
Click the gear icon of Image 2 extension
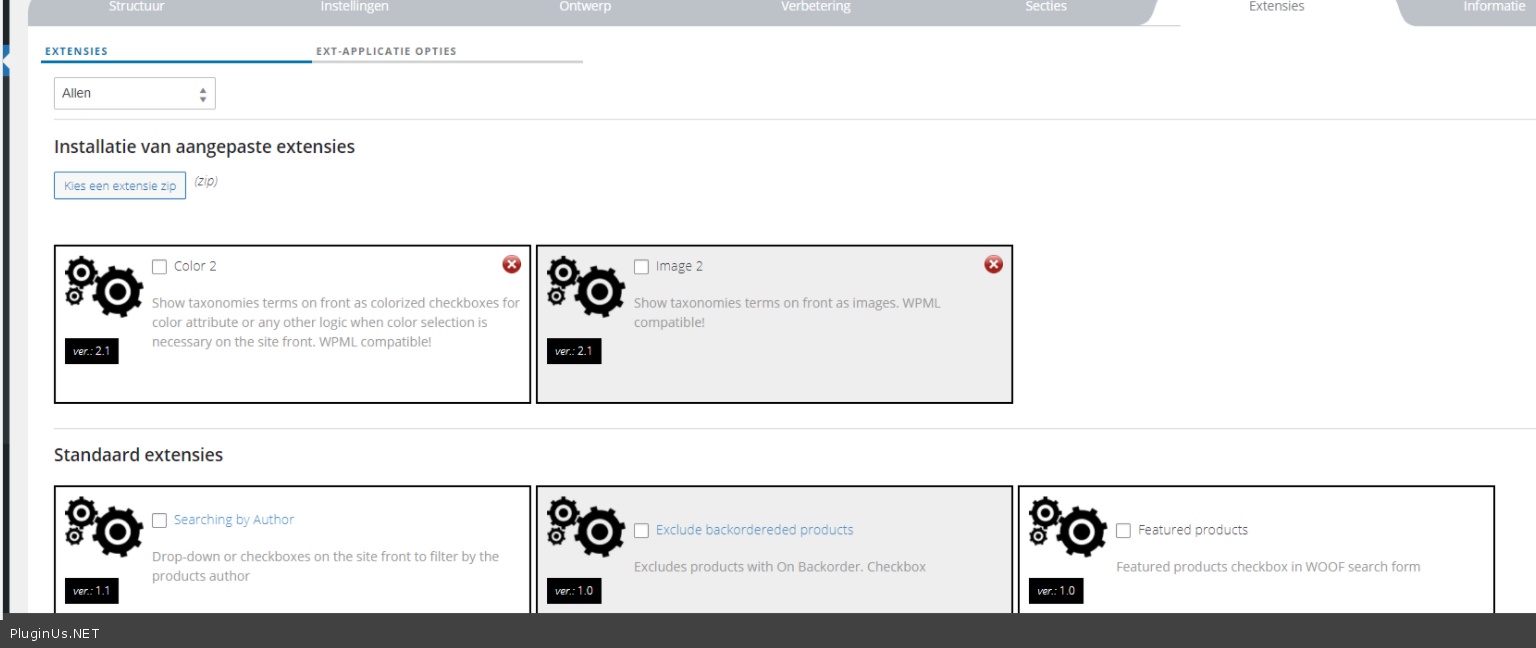point(586,286)
